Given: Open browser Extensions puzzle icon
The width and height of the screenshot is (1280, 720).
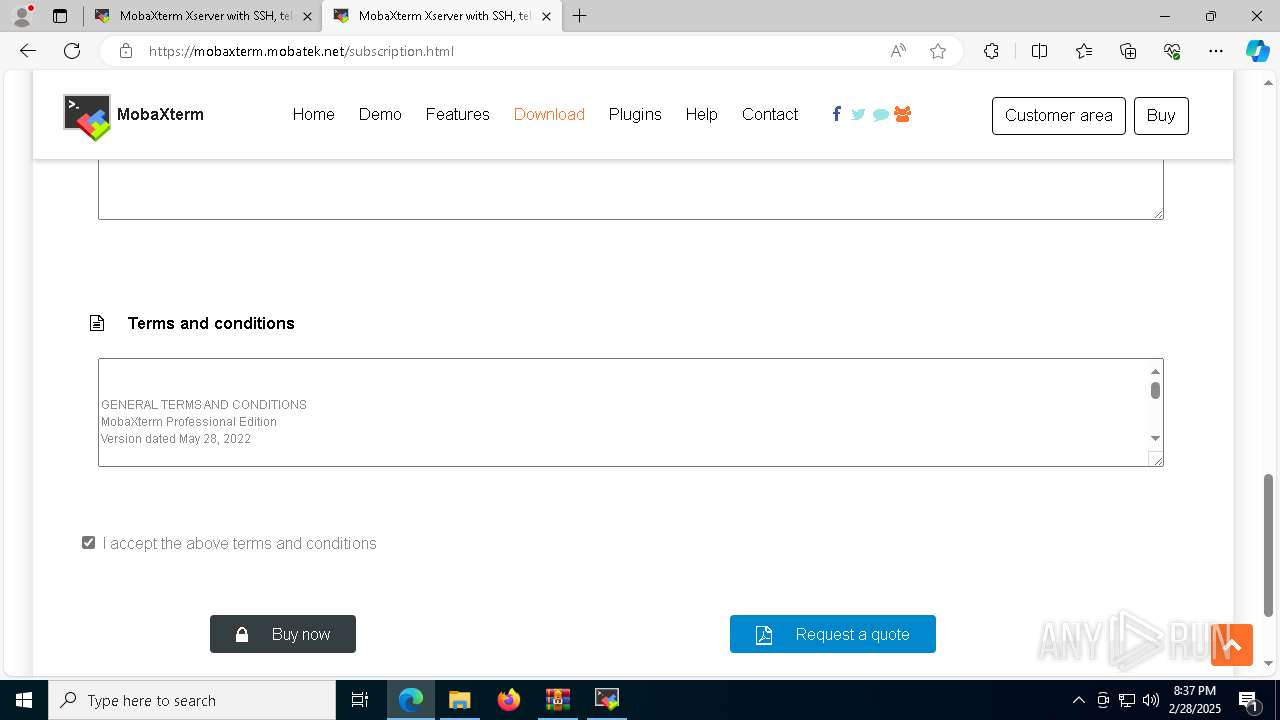Looking at the screenshot, I should tap(991, 51).
